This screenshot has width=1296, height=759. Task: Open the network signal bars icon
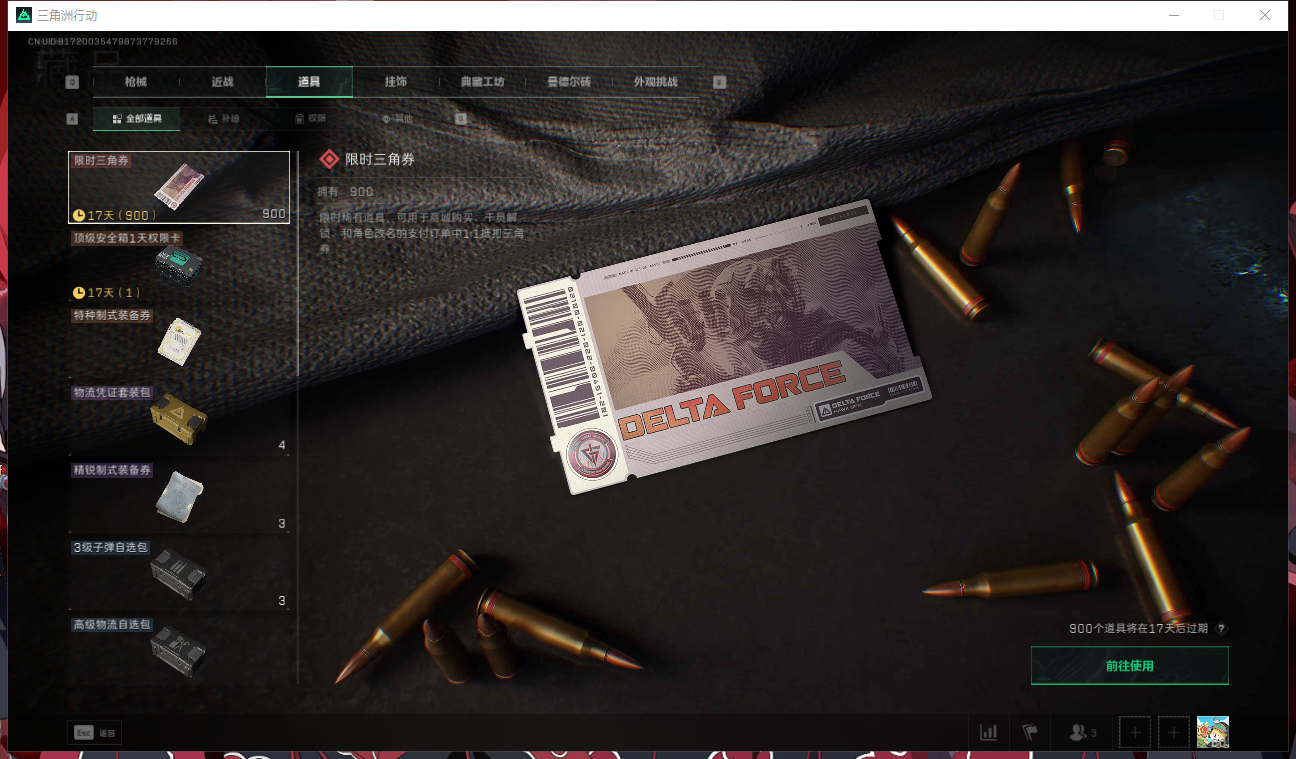[x=988, y=732]
